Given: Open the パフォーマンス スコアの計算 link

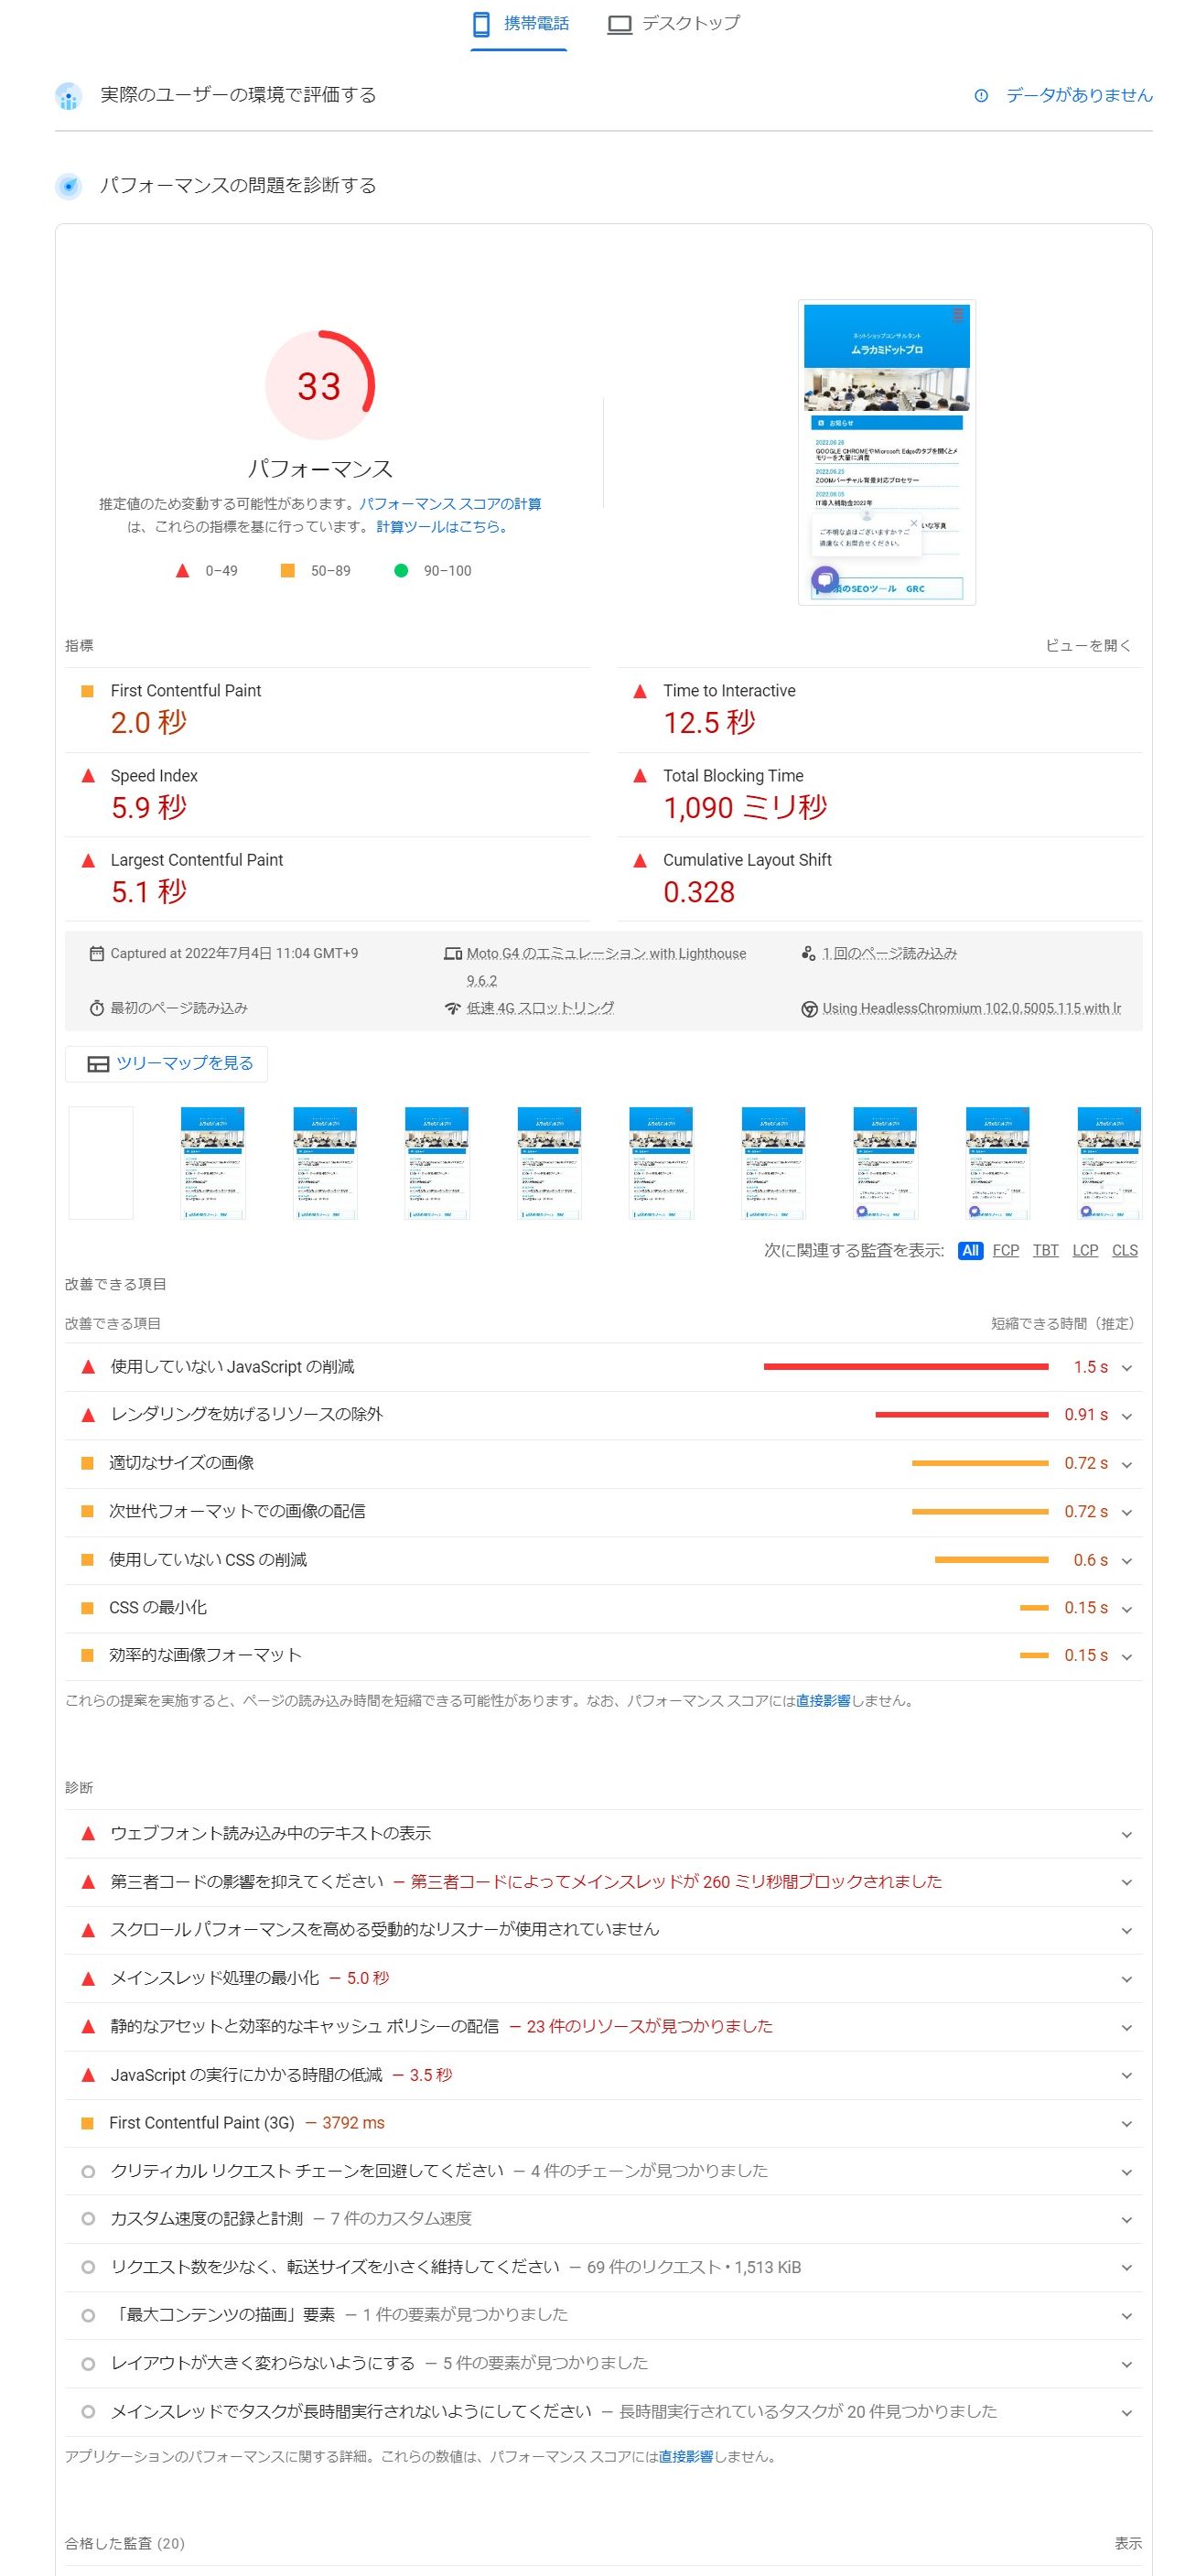Looking at the screenshot, I should (449, 504).
